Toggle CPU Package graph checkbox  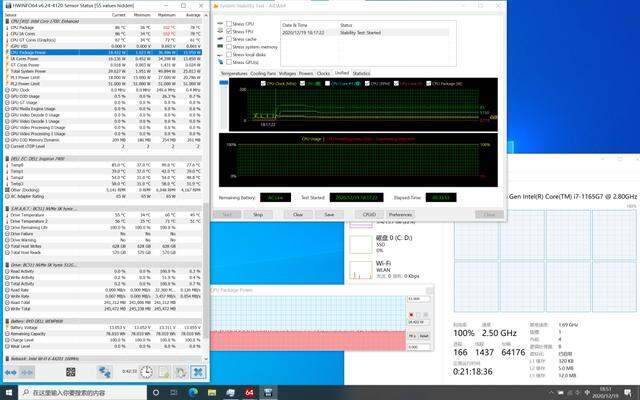click(429, 83)
